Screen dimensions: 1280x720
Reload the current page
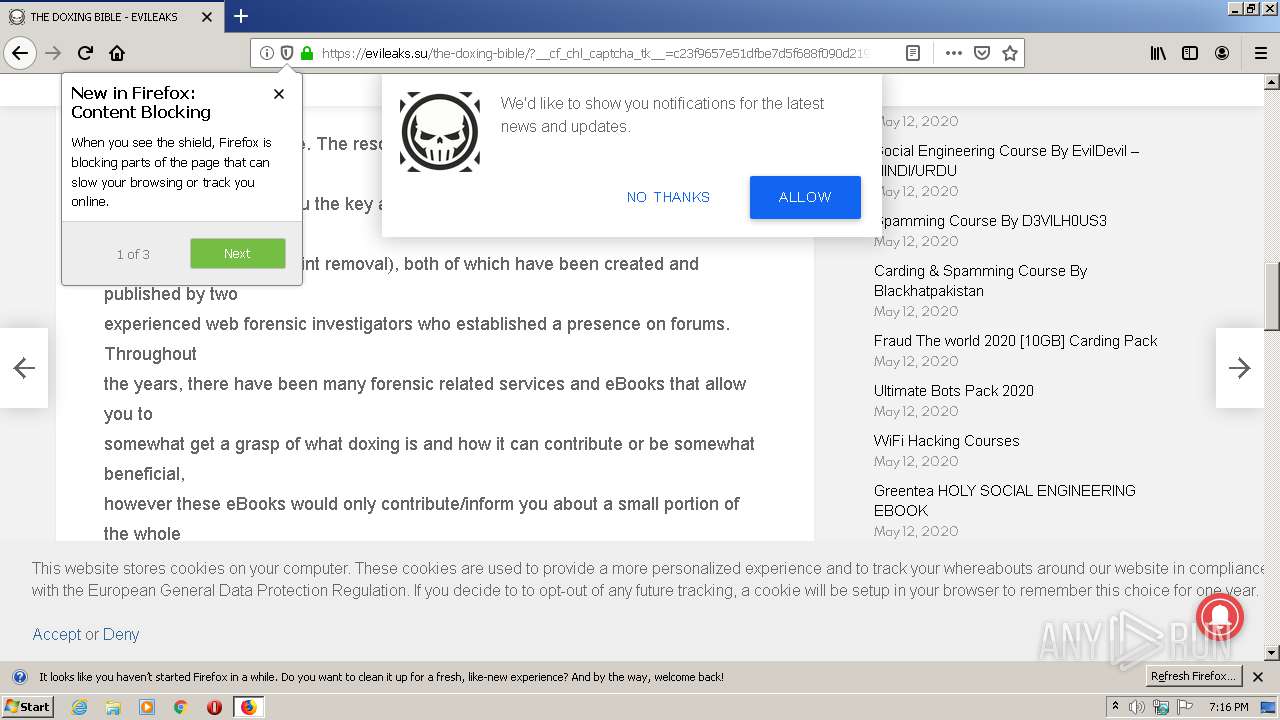(x=85, y=53)
